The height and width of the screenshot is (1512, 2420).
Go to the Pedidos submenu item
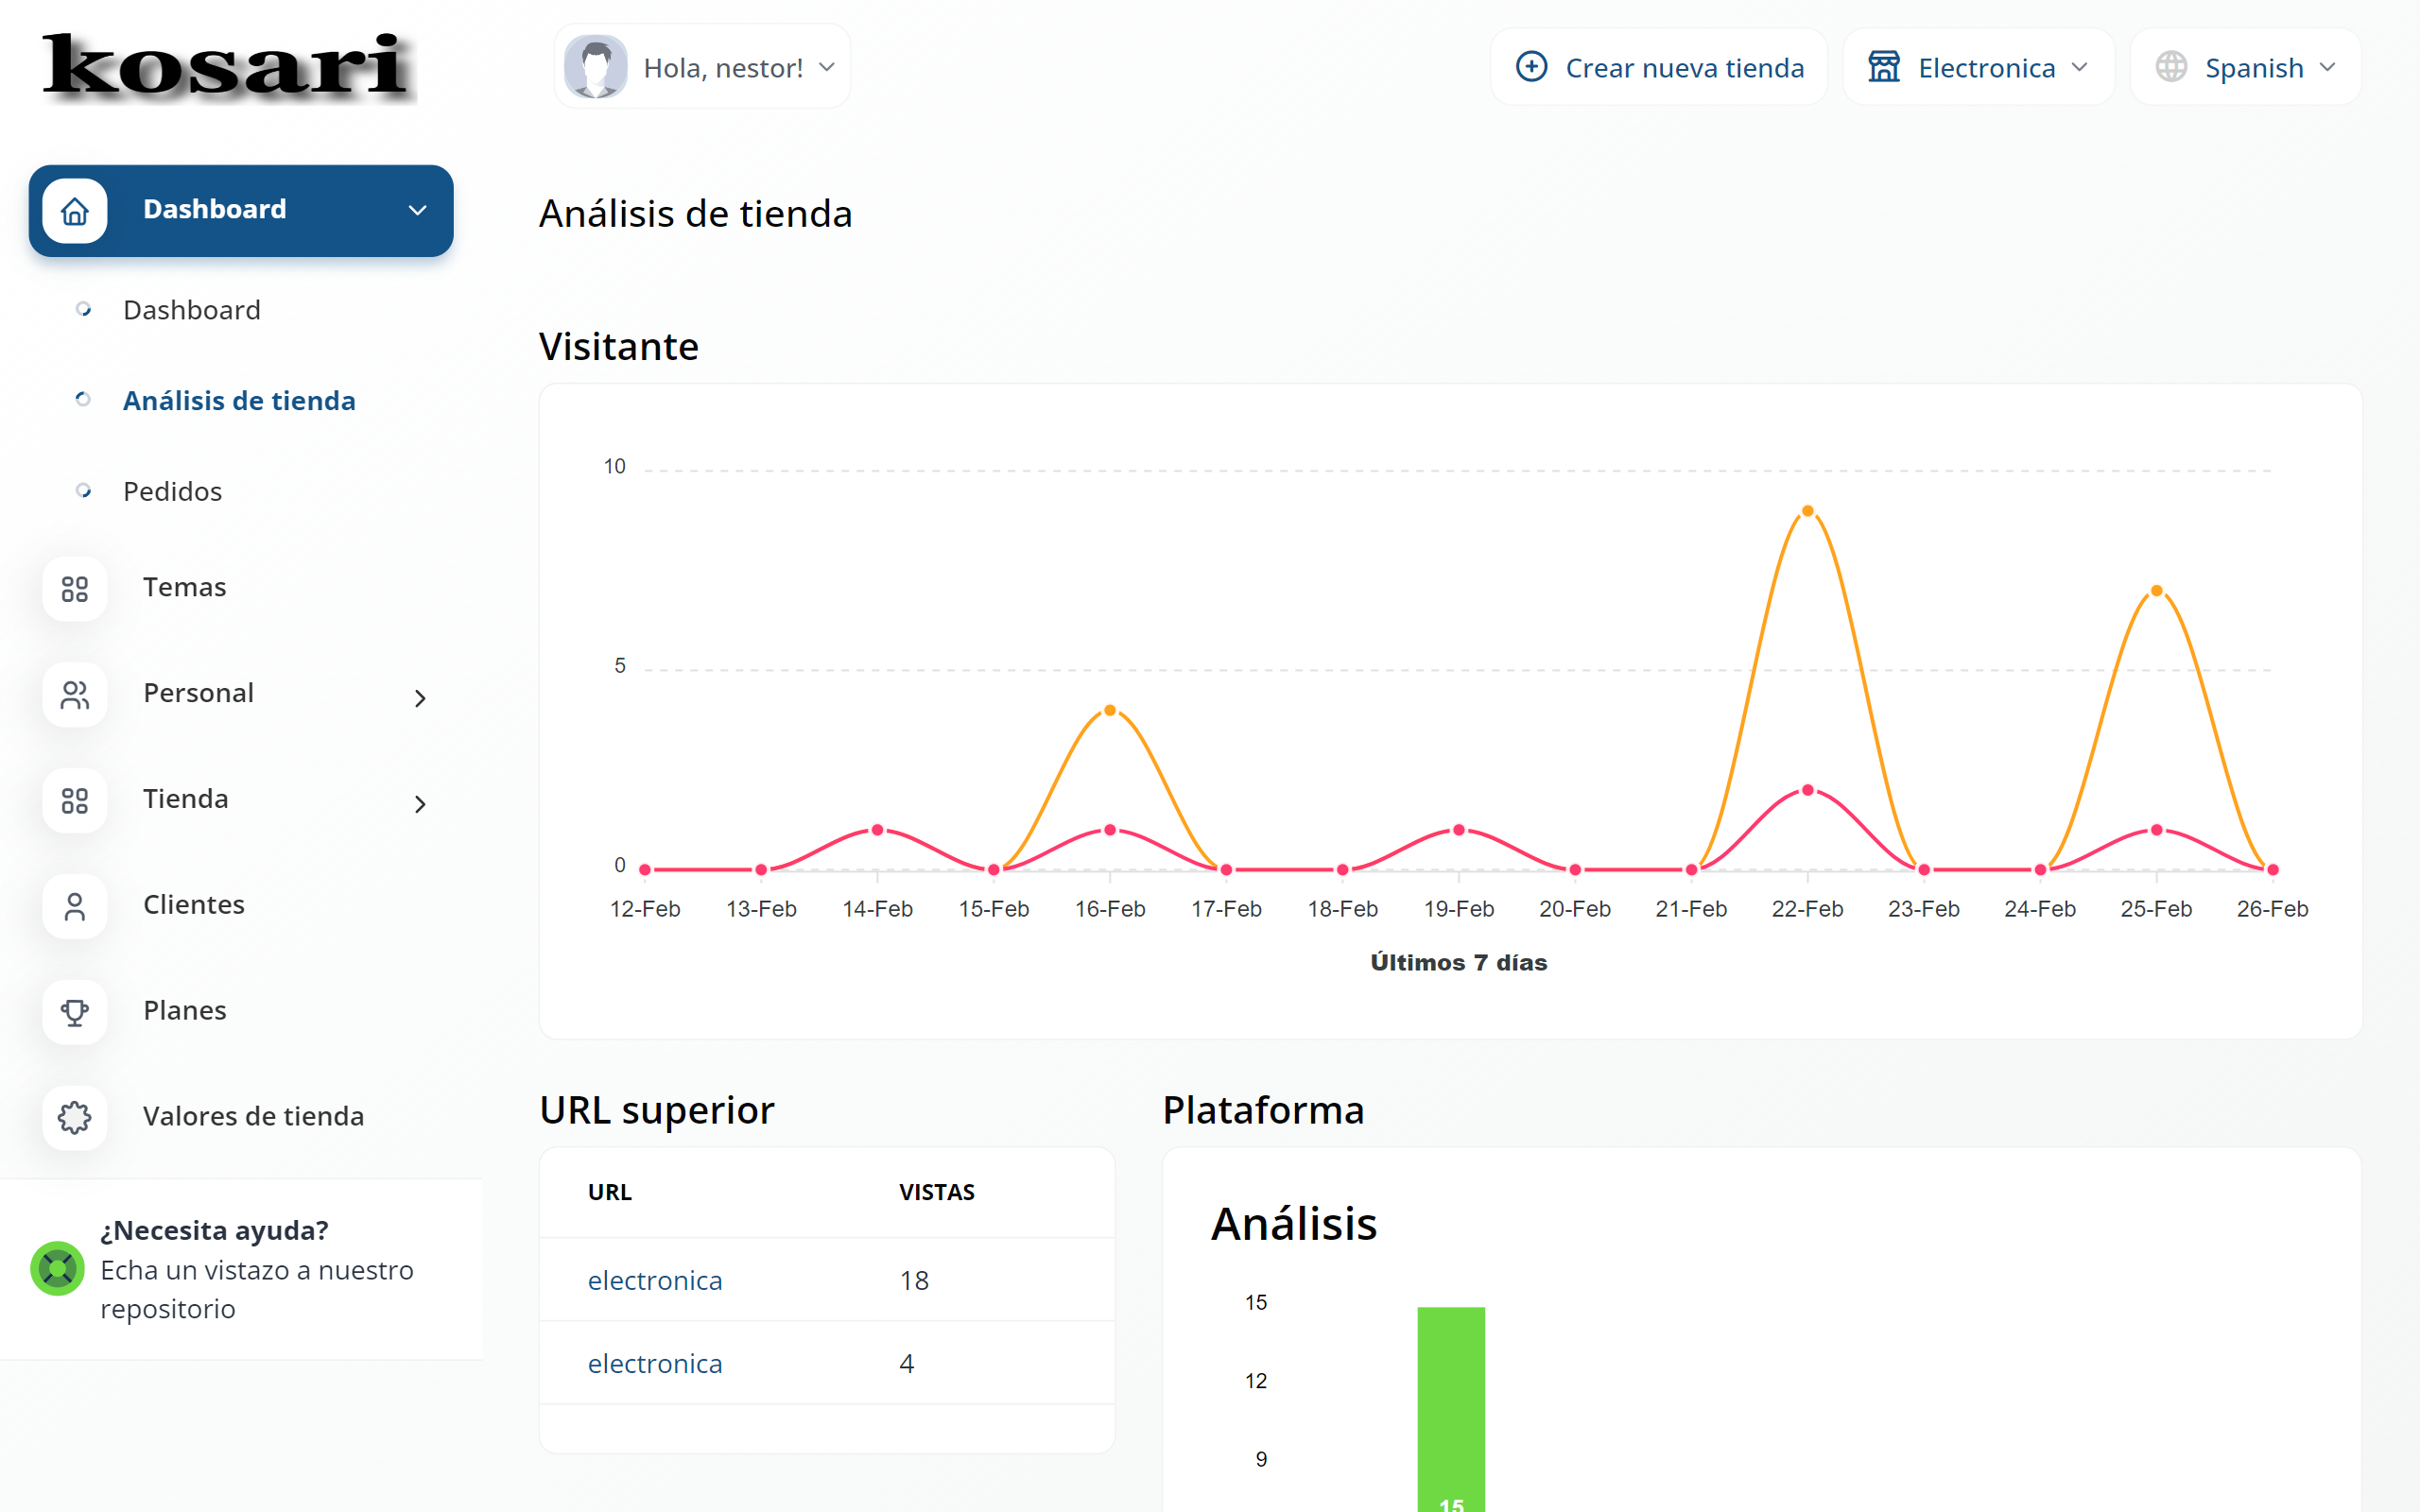172,491
